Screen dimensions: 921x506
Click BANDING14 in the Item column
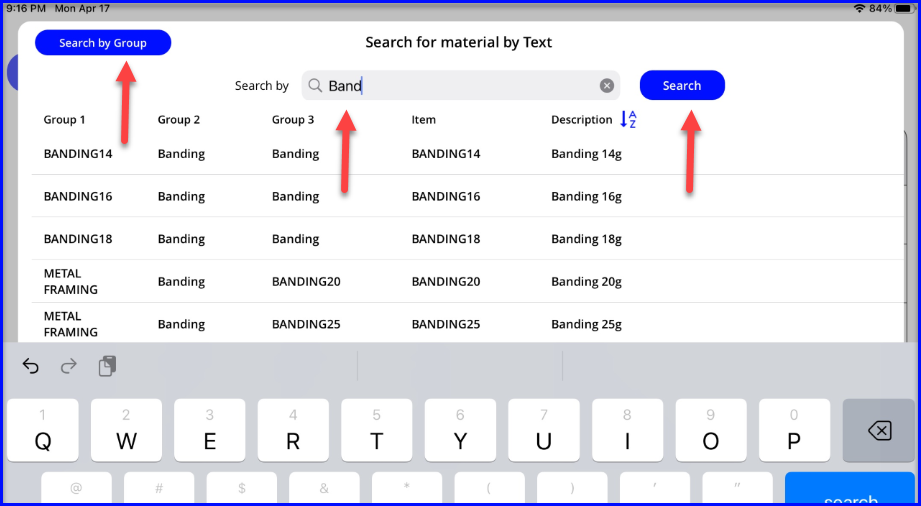click(446, 154)
